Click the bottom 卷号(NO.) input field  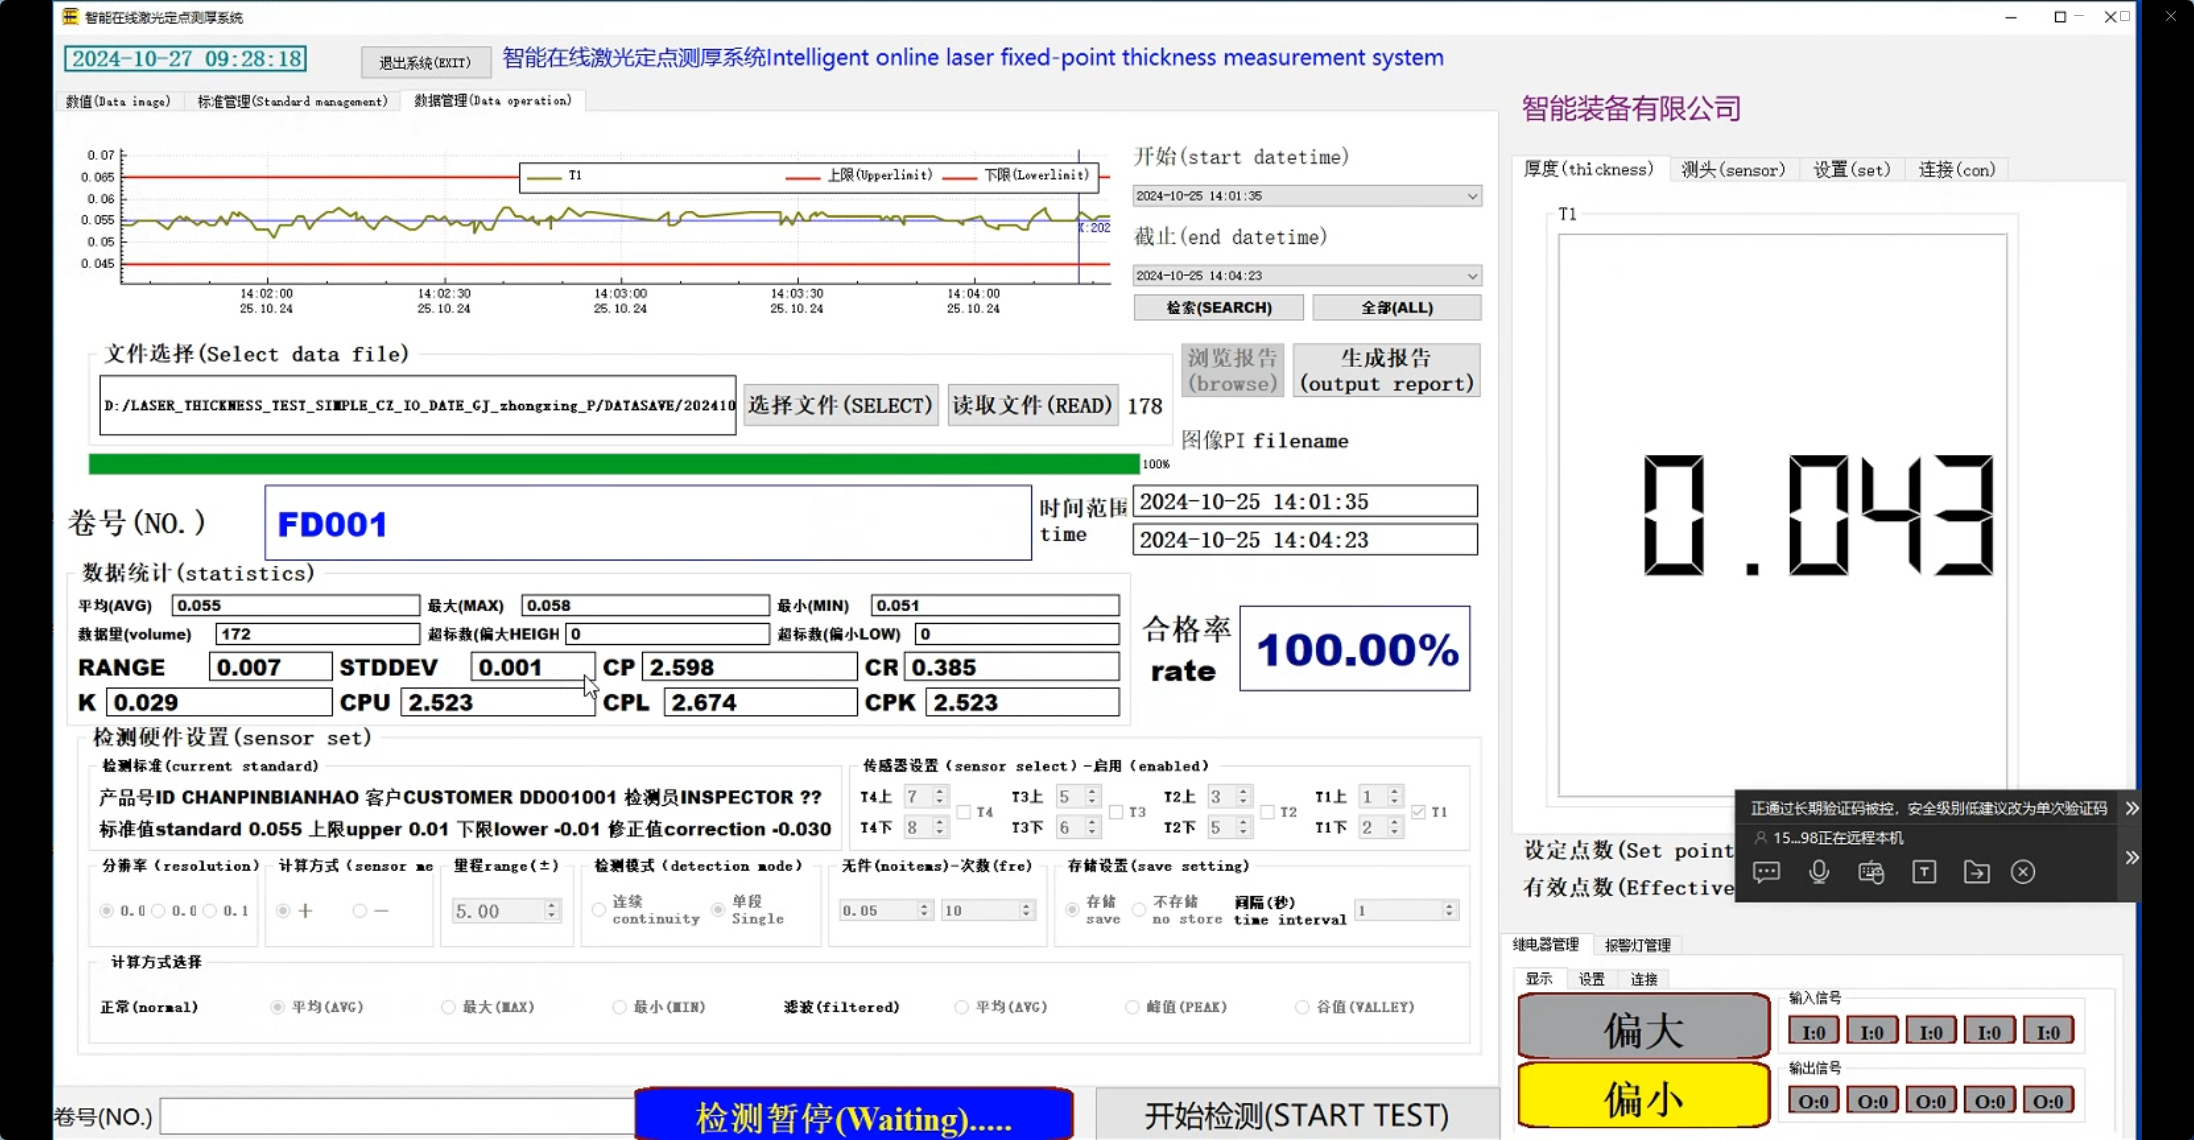pos(397,1116)
